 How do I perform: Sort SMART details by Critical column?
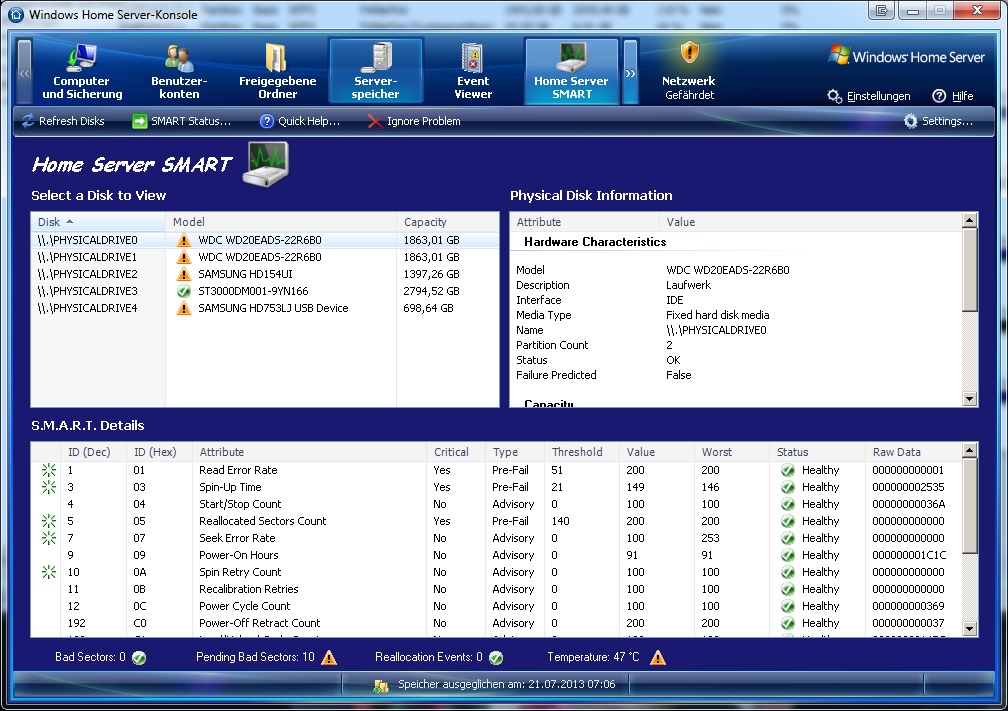[x=456, y=452]
